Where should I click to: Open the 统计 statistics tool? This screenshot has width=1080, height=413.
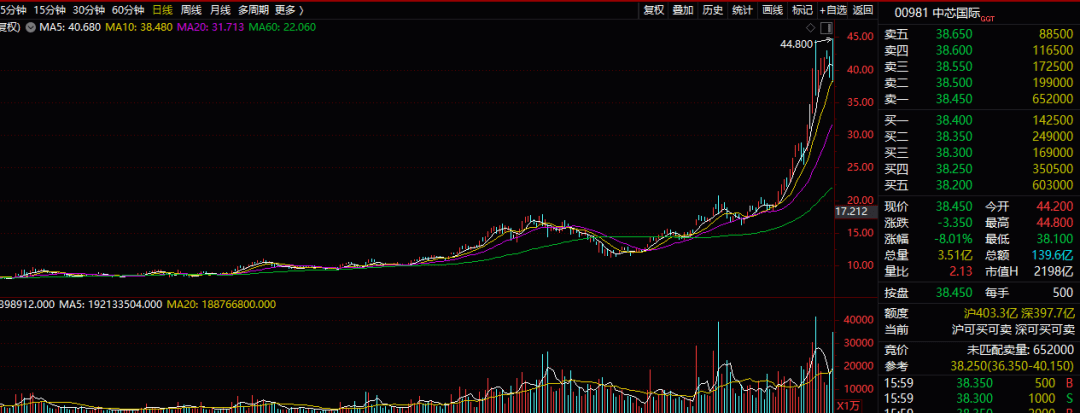click(742, 10)
